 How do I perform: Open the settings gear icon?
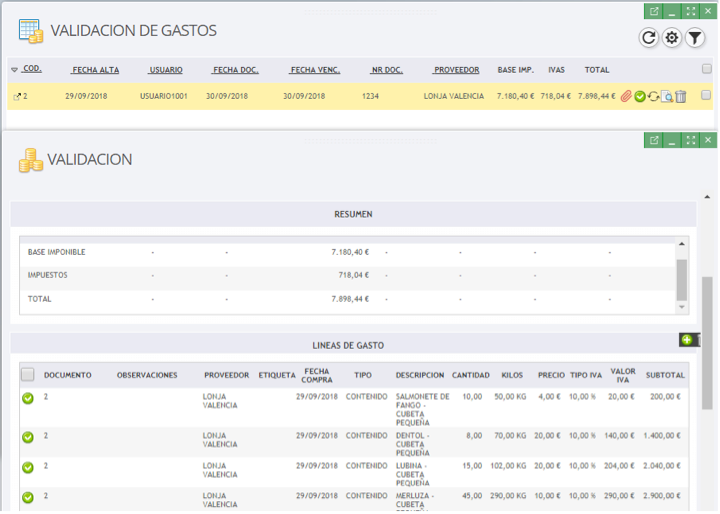(672, 38)
